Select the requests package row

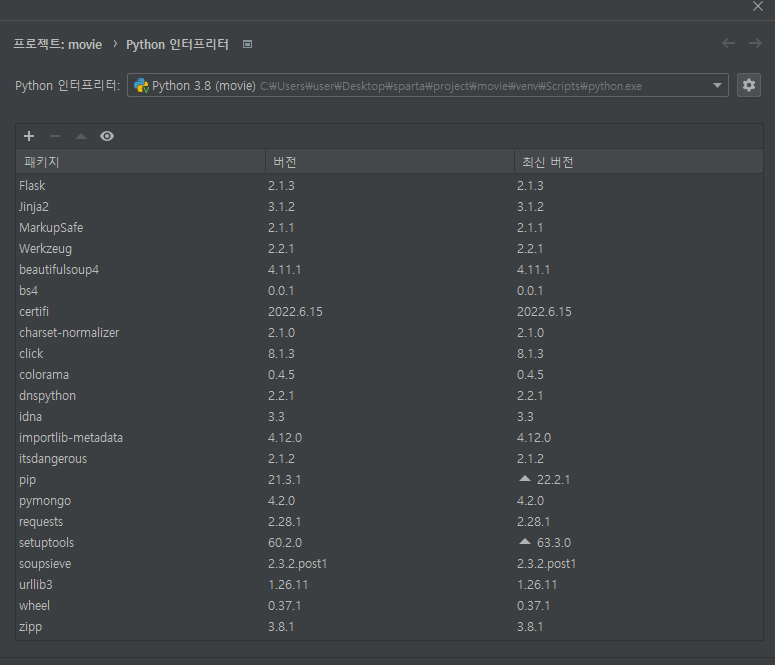coord(389,522)
